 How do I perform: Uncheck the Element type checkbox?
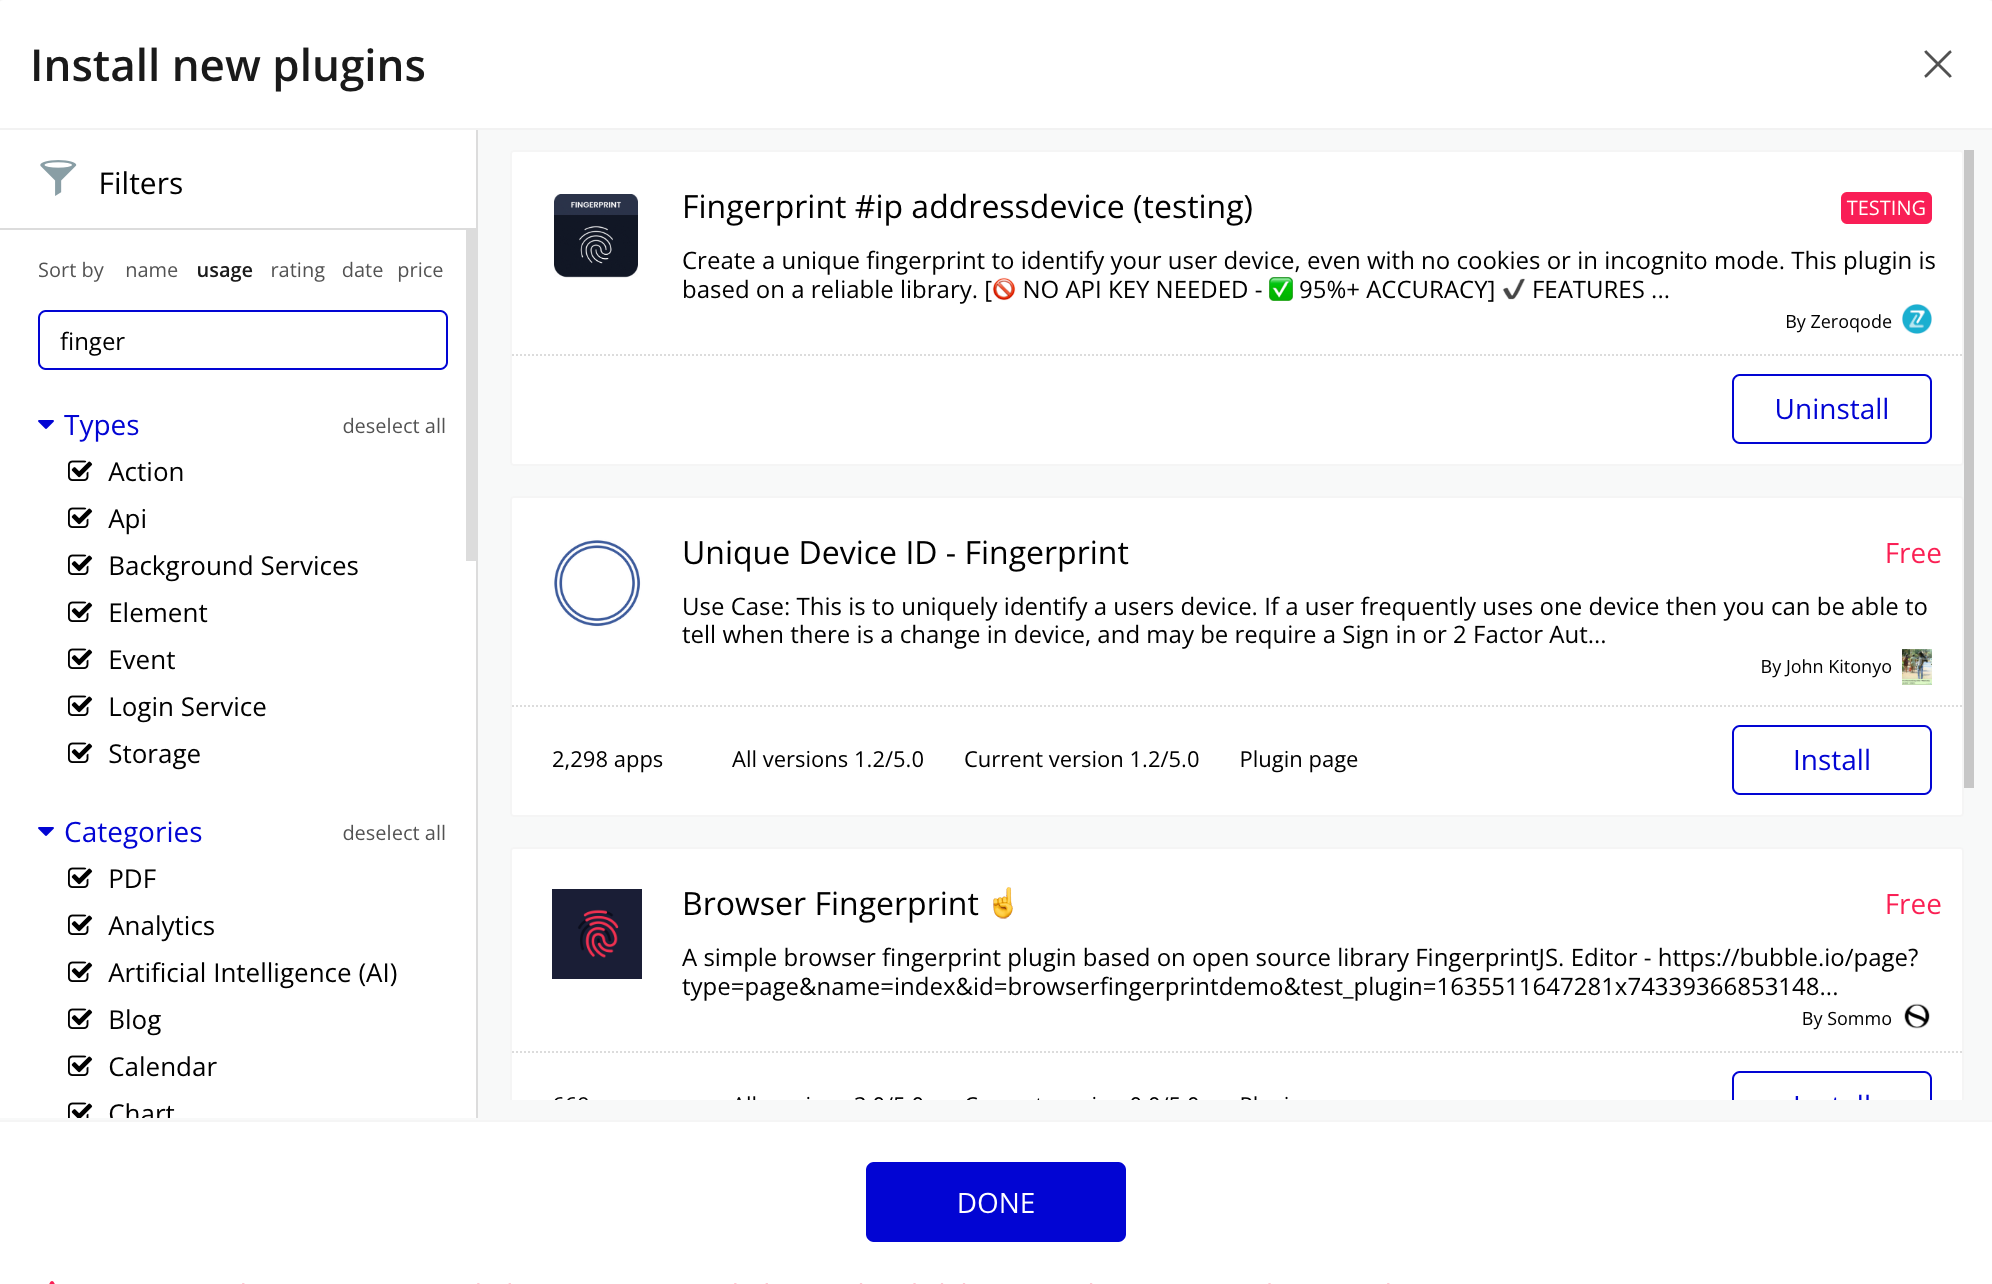(x=80, y=612)
